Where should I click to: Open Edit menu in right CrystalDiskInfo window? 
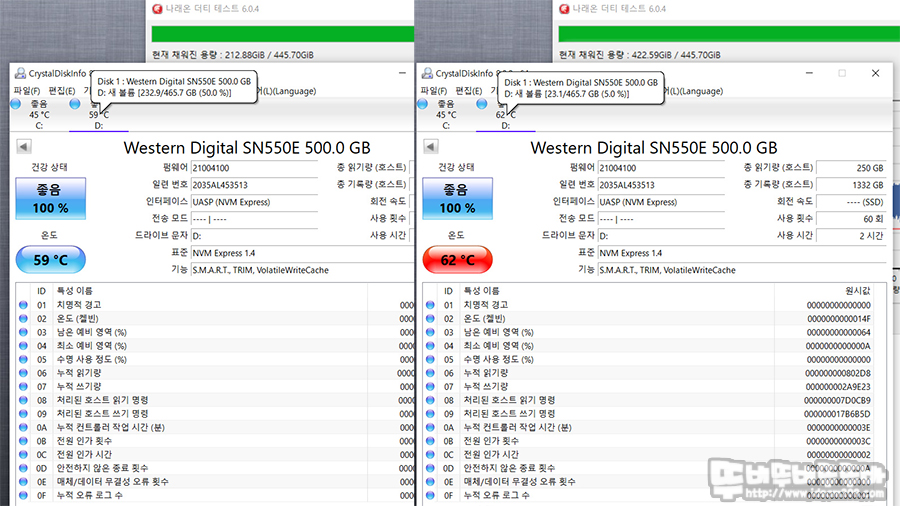click(x=468, y=91)
